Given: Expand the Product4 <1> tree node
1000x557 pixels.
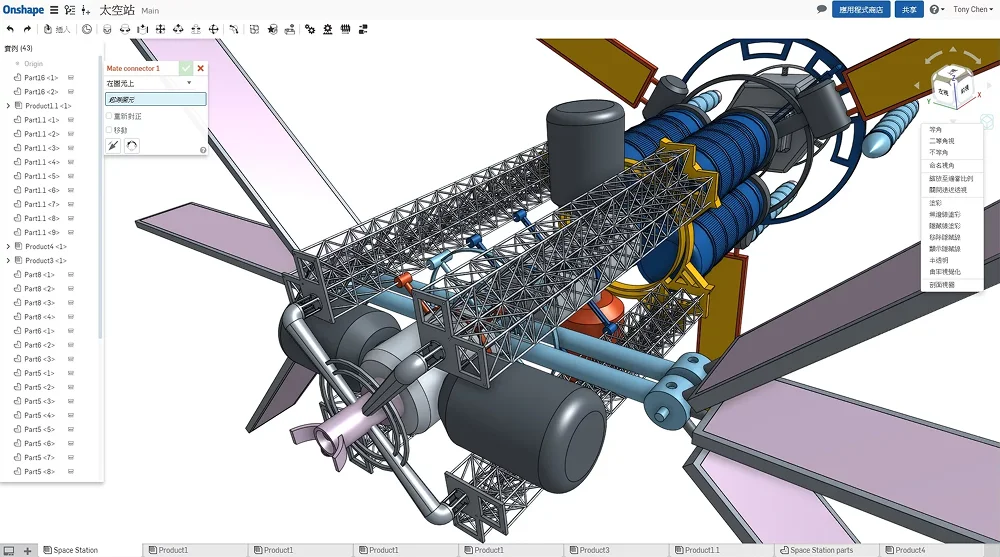Looking at the screenshot, I should (8, 247).
